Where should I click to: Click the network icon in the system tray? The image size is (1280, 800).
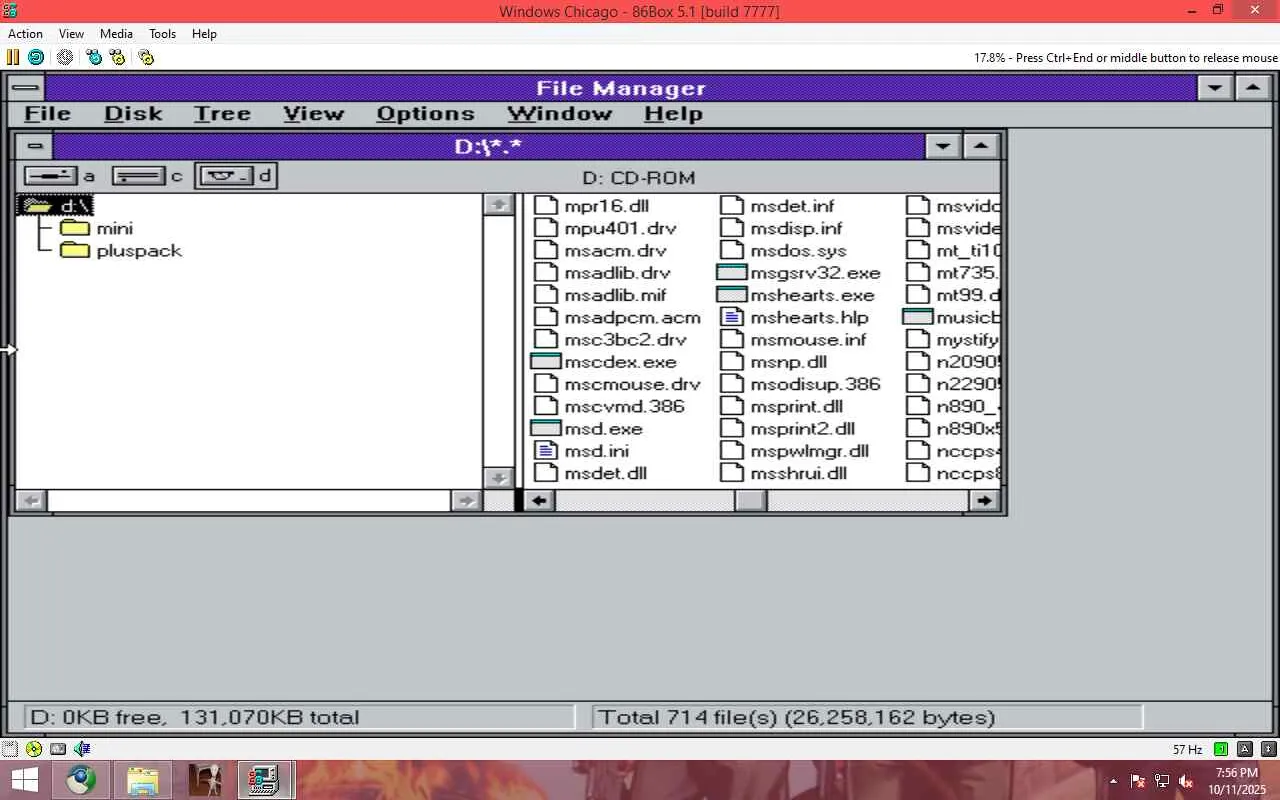(1162, 781)
